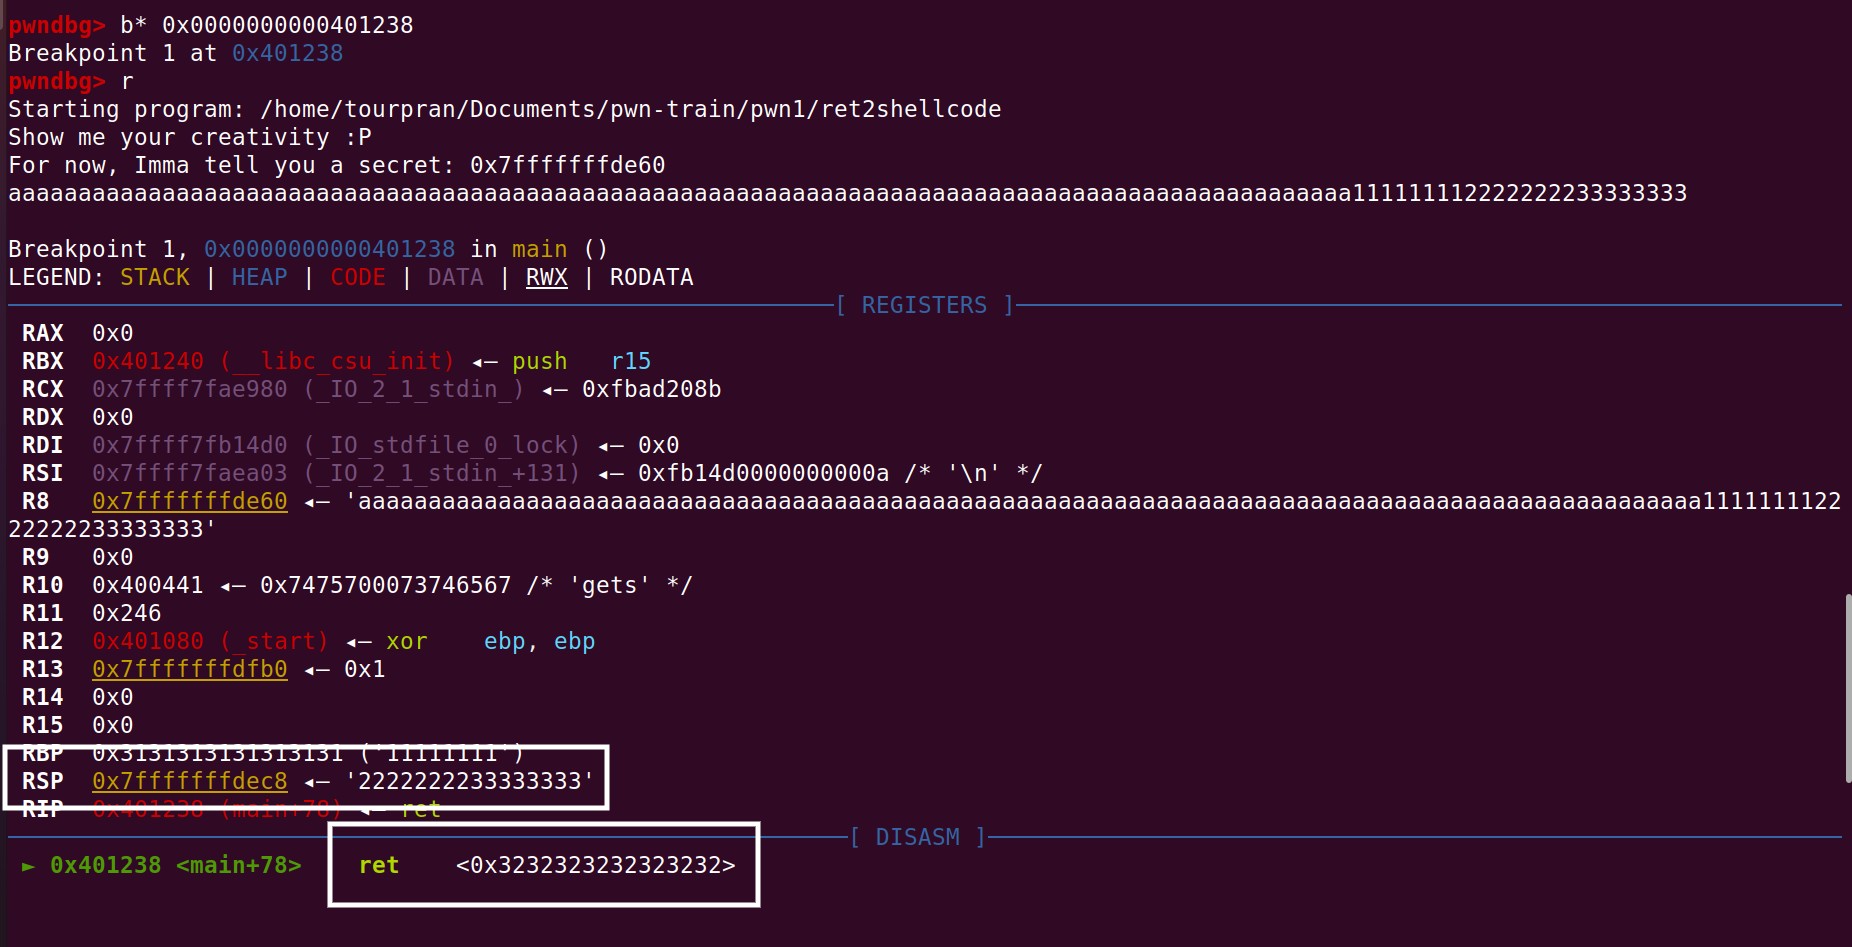Click the return target 0x3232323232323232
Viewport: 1852px width, 947px height.
[595, 865]
